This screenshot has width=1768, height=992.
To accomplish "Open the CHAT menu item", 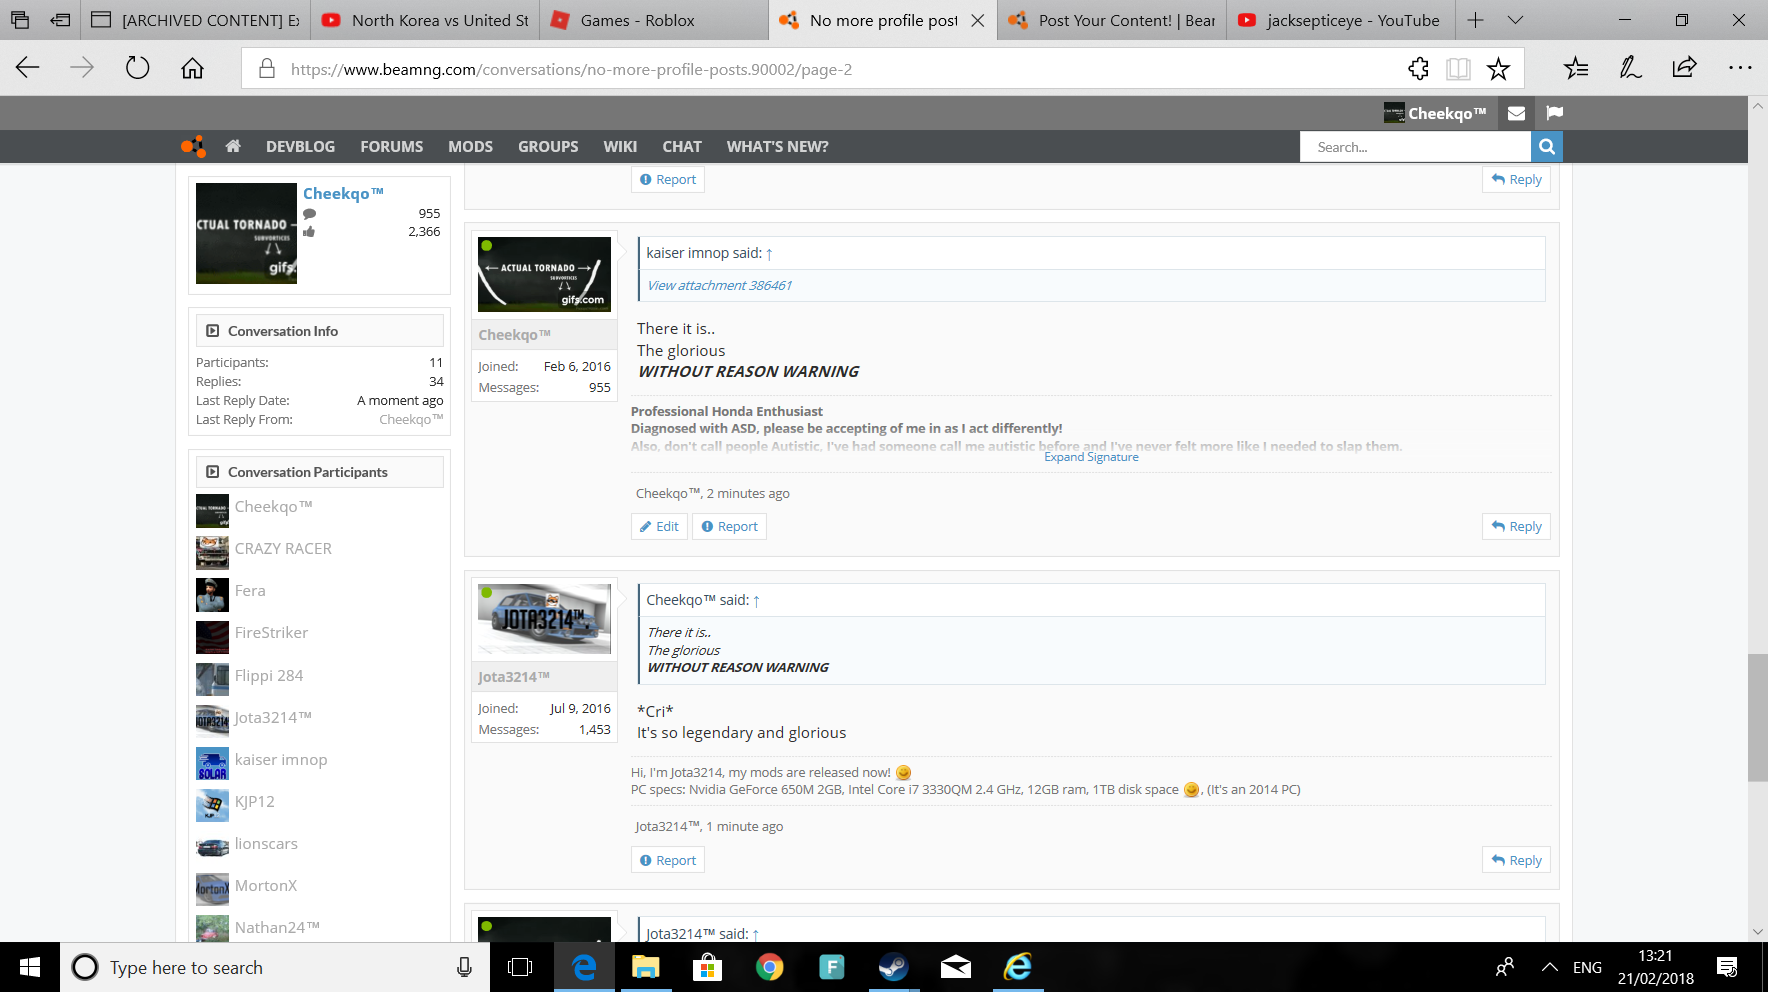I will point(682,146).
